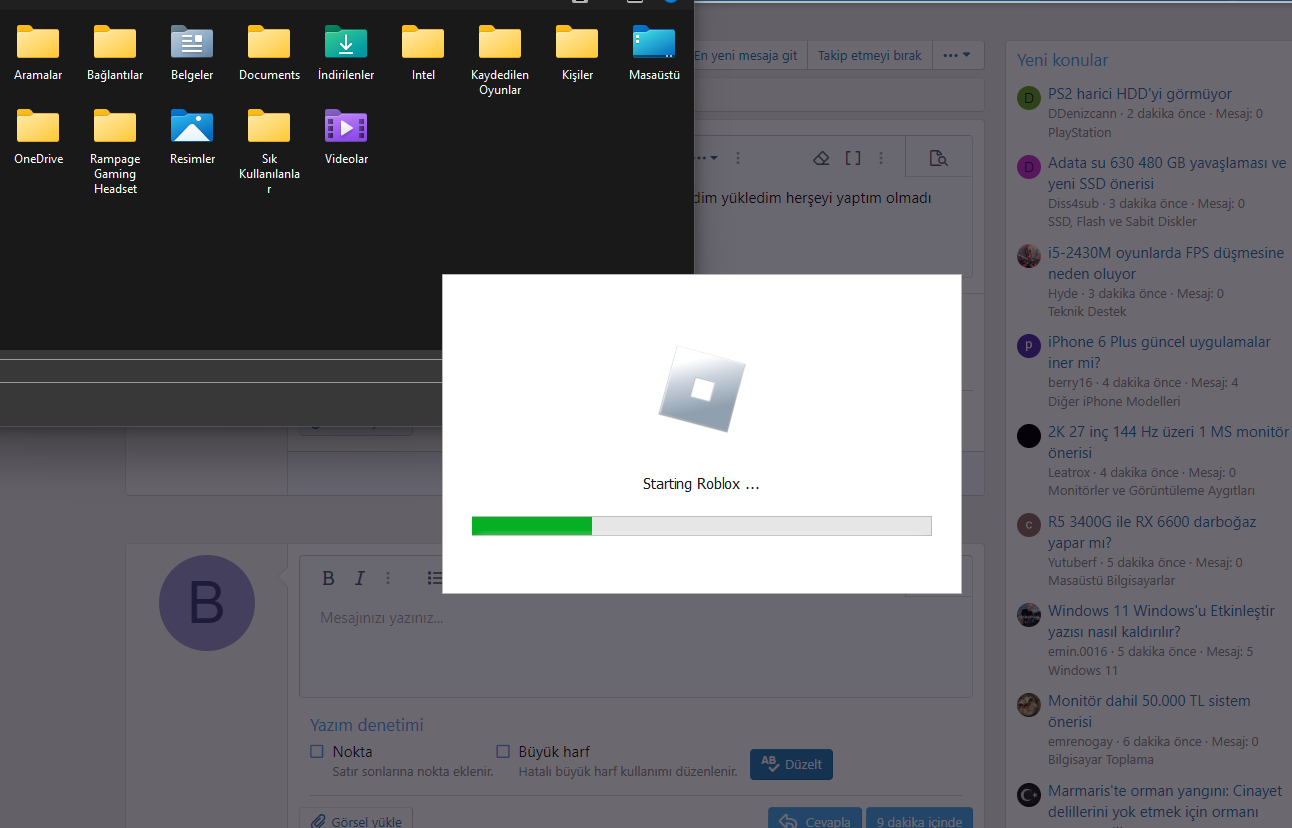This screenshot has width=1292, height=828.
Task: Click Yutuberf's brown c avatar
Action: point(1029,525)
